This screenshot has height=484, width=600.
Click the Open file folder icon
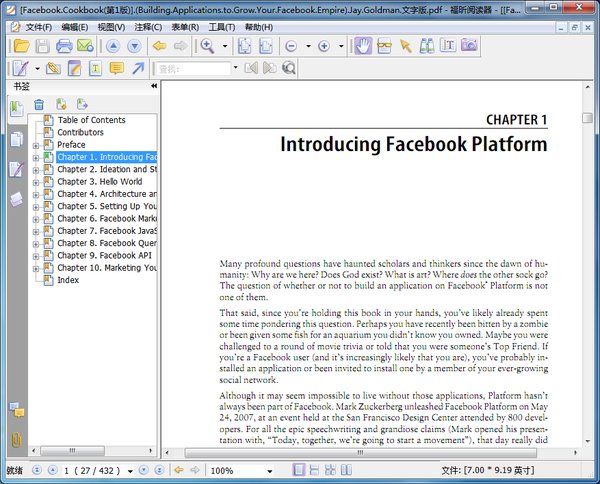point(21,46)
